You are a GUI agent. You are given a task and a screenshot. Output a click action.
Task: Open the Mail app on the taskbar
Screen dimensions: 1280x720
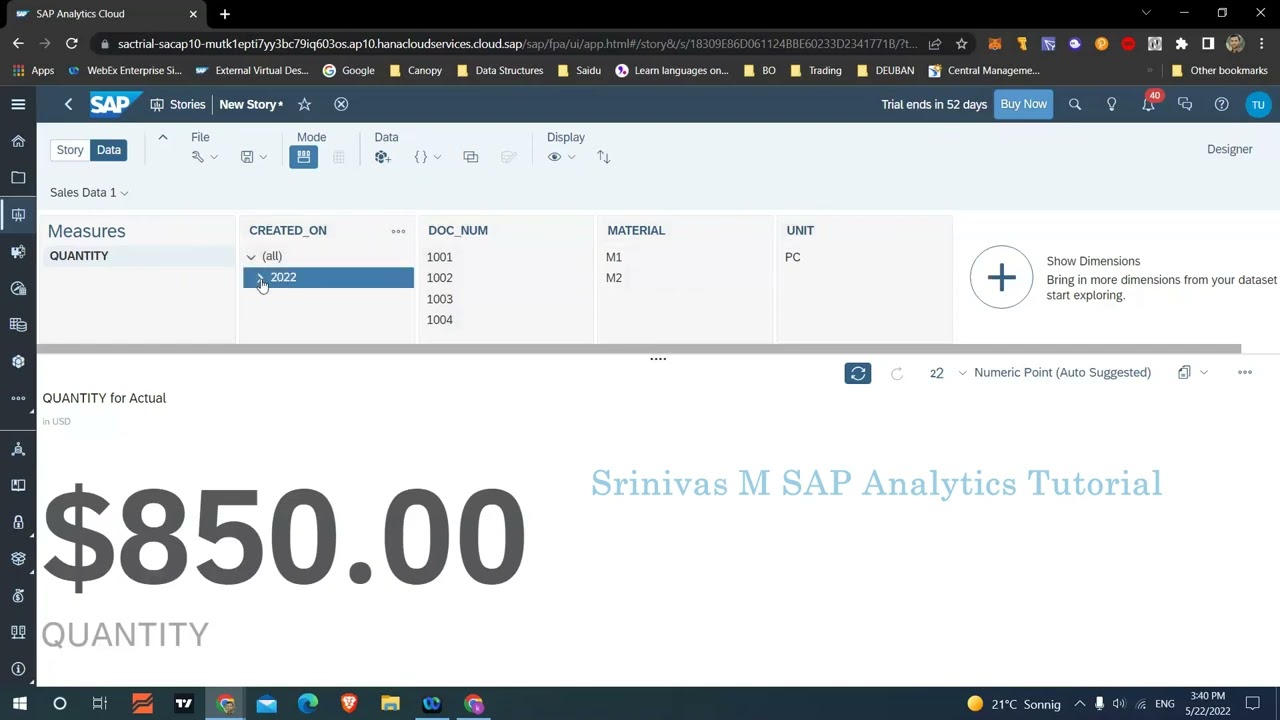click(x=266, y=704)
